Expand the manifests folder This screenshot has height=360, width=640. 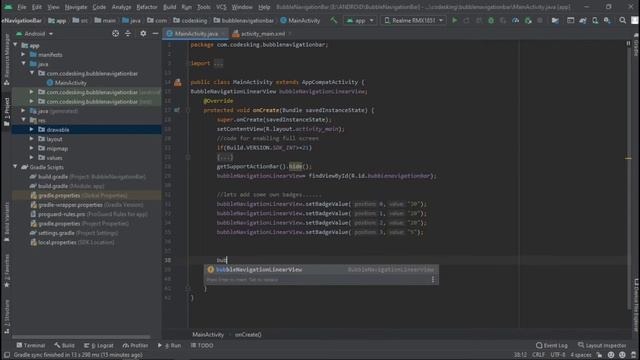[23, 55]
